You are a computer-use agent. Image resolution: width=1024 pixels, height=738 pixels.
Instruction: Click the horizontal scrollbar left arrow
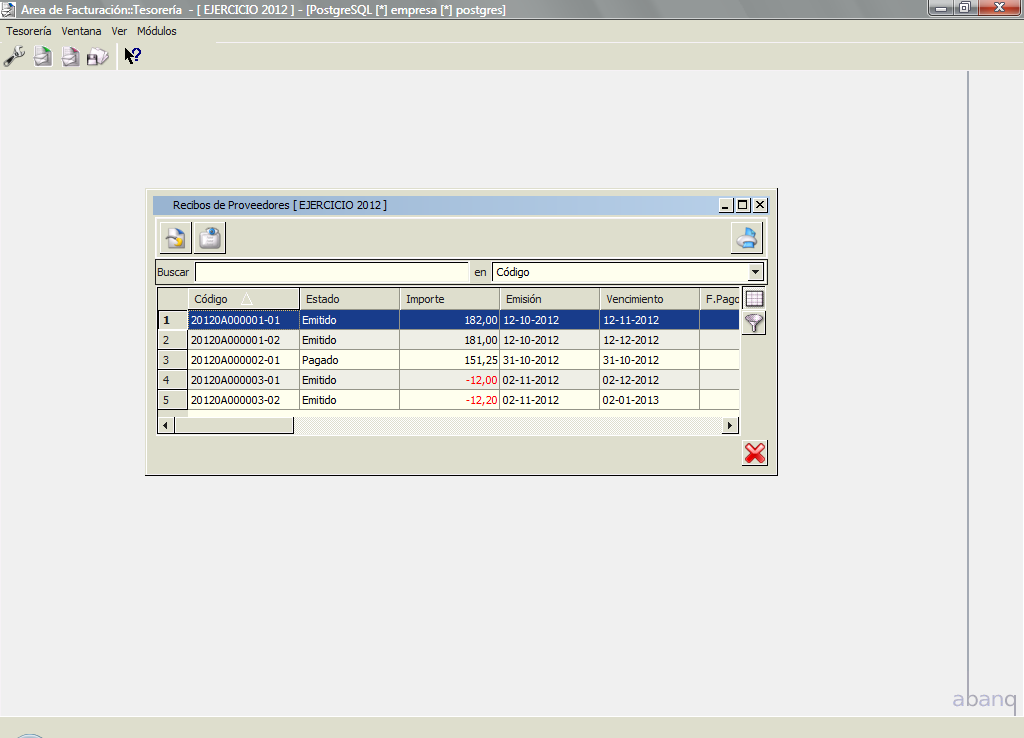click(x=166, y=425)
